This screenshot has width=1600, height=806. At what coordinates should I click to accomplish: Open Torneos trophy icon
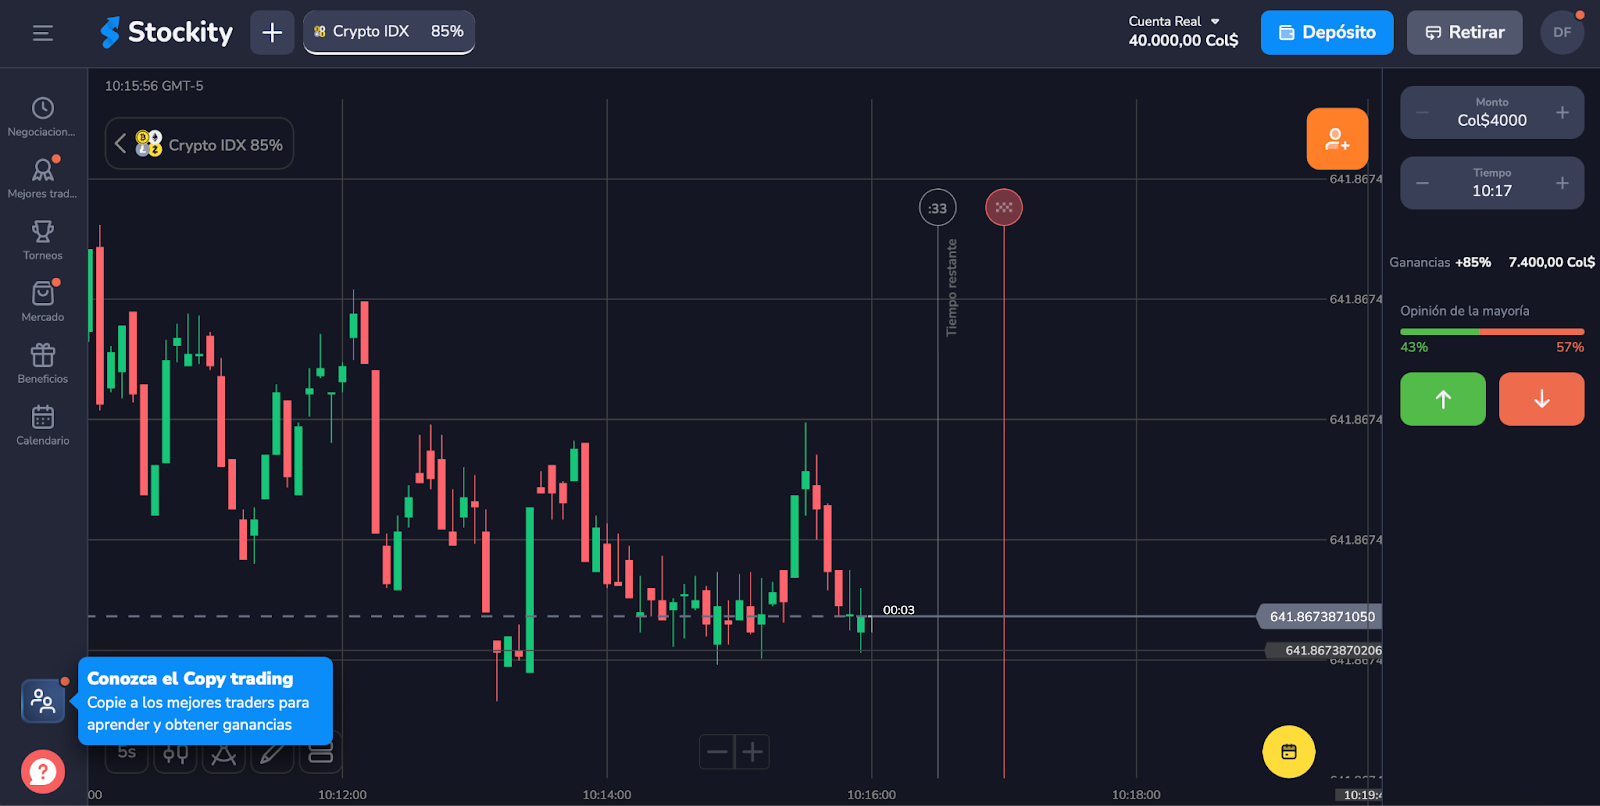coord(42,240)
